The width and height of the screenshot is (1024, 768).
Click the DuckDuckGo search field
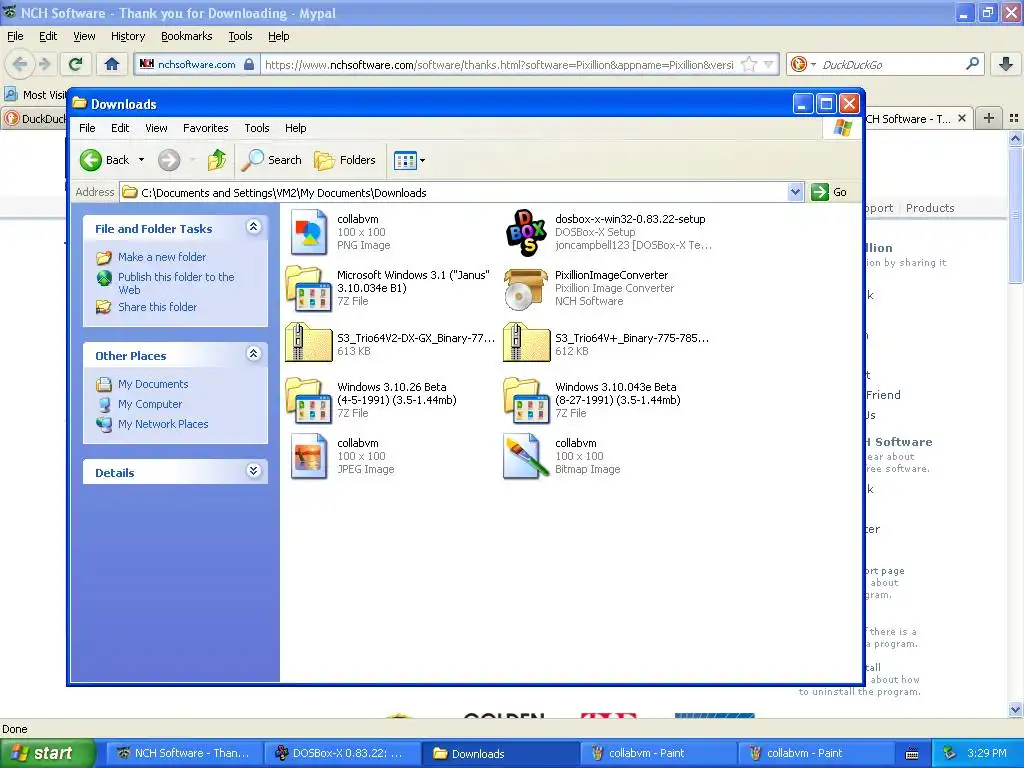click(x=891, y=64)
